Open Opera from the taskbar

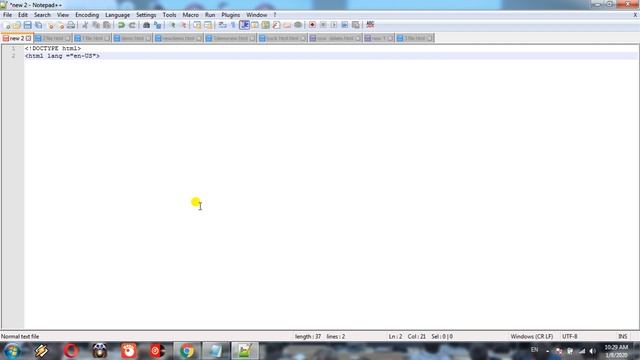pos(71,351)
